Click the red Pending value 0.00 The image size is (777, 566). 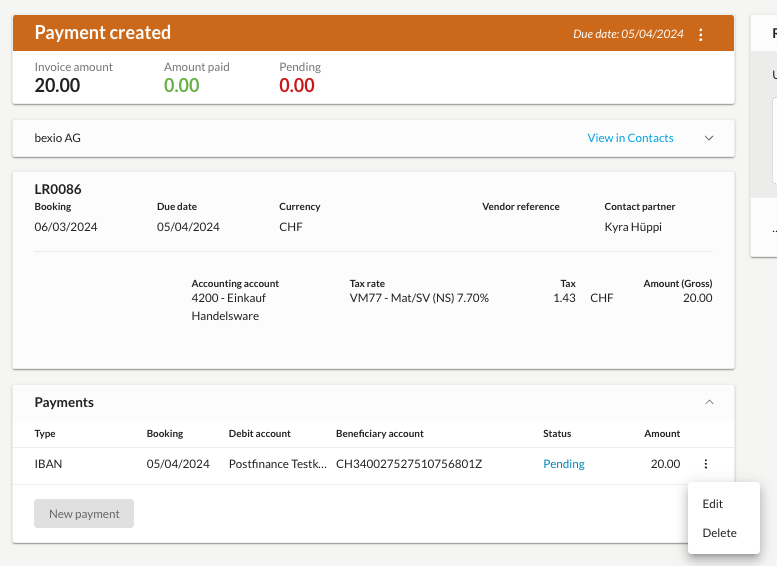tap(296, 85)
